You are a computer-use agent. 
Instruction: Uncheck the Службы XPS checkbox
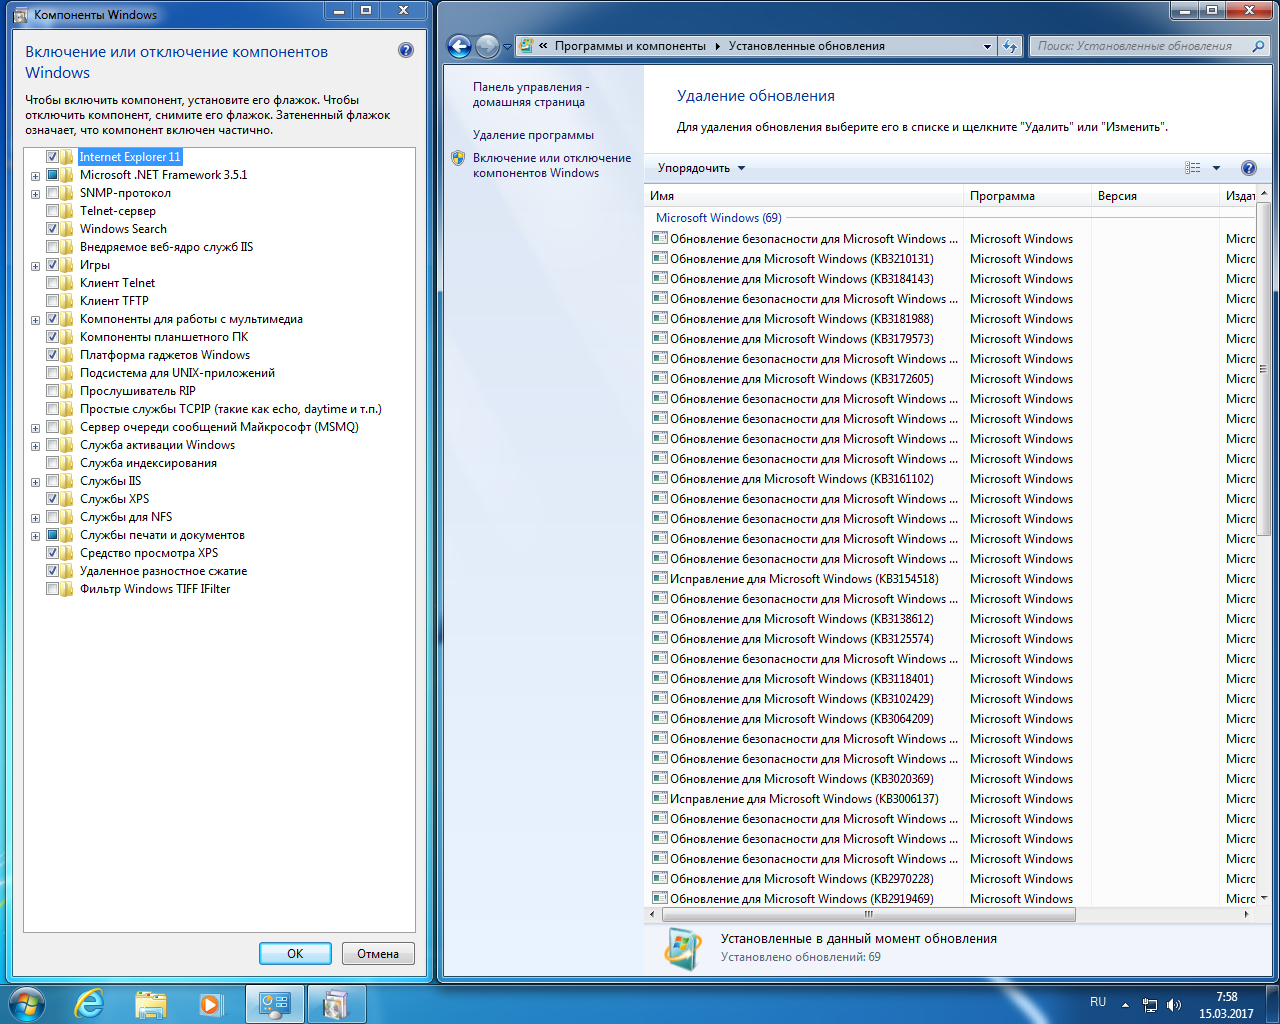coord(52,499)
